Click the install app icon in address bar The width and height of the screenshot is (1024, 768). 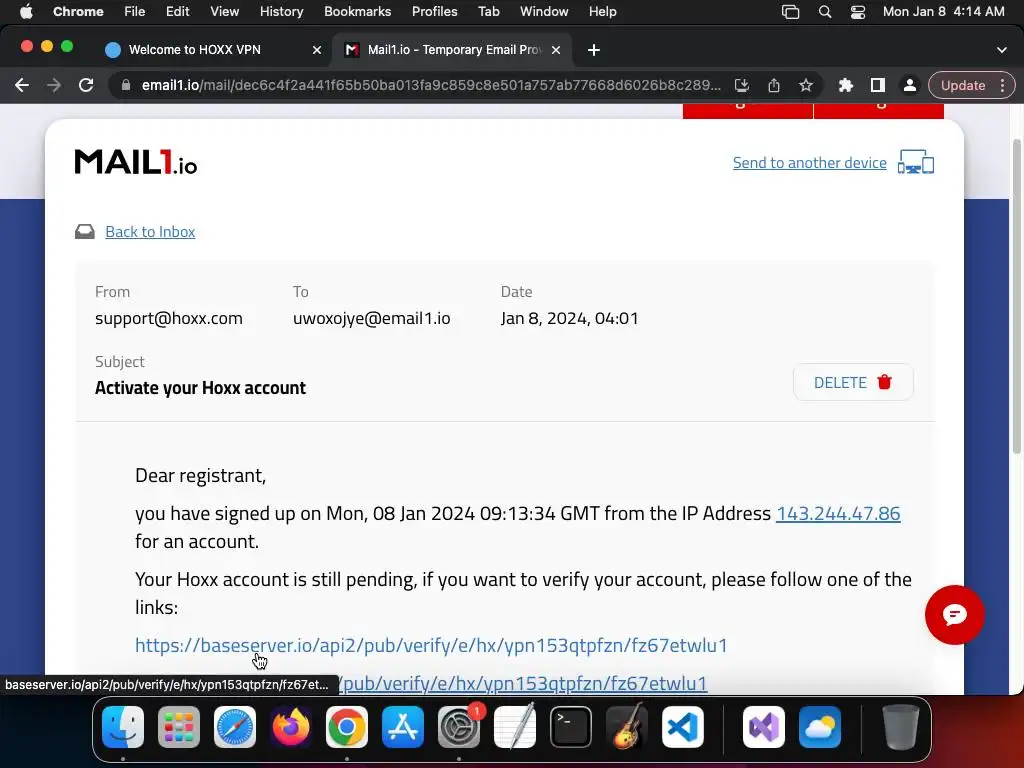(741, 86)
